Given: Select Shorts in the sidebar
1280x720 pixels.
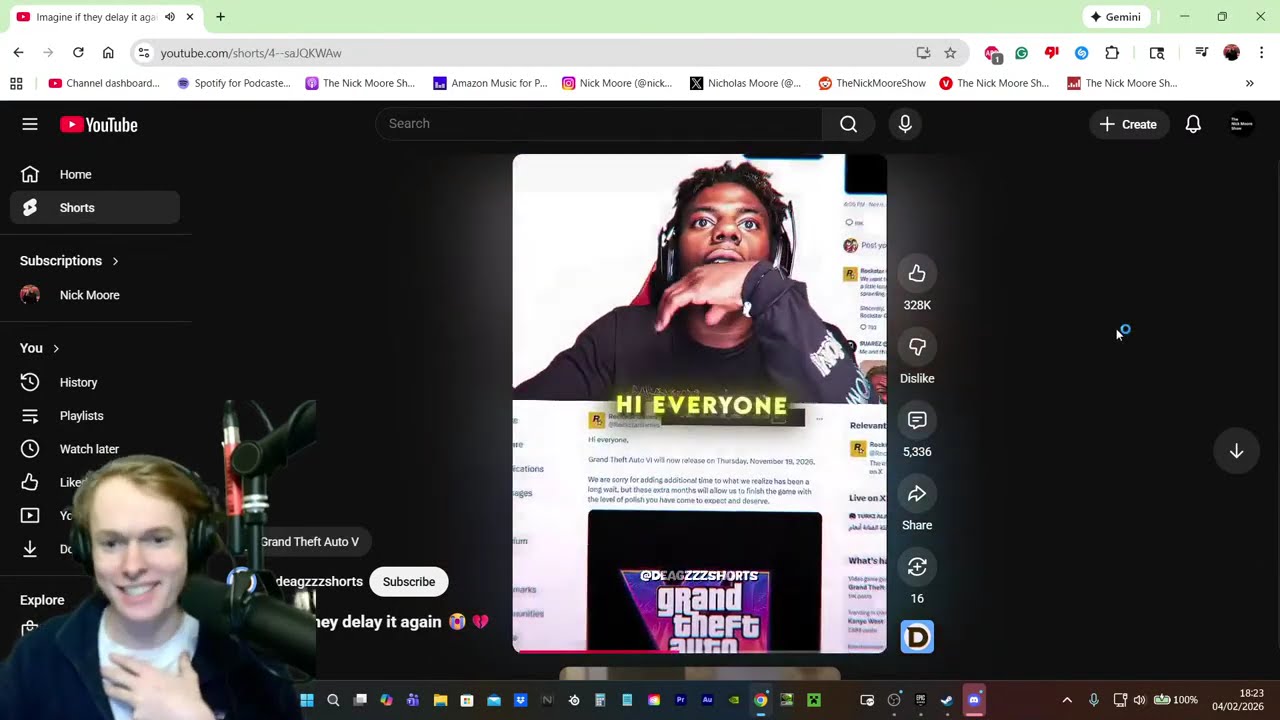Looking at the screenshot, I should (x=95, y=208).
